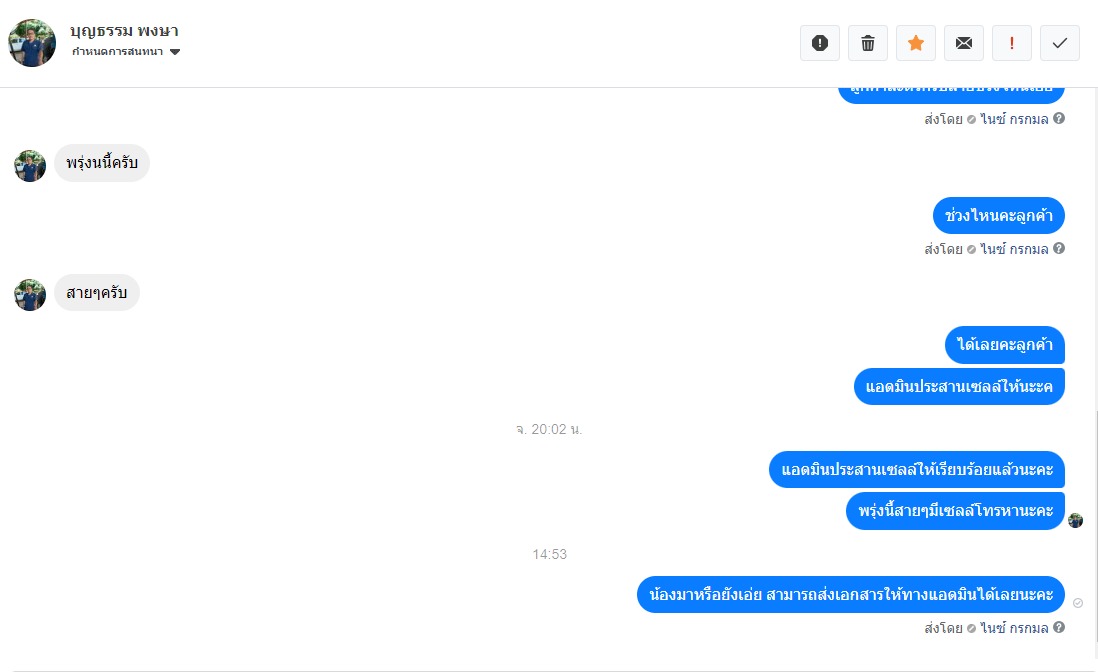Open the conversation assignment dropdown arrow
This screenshot has height=672, width=1098.
coord(175,52)
